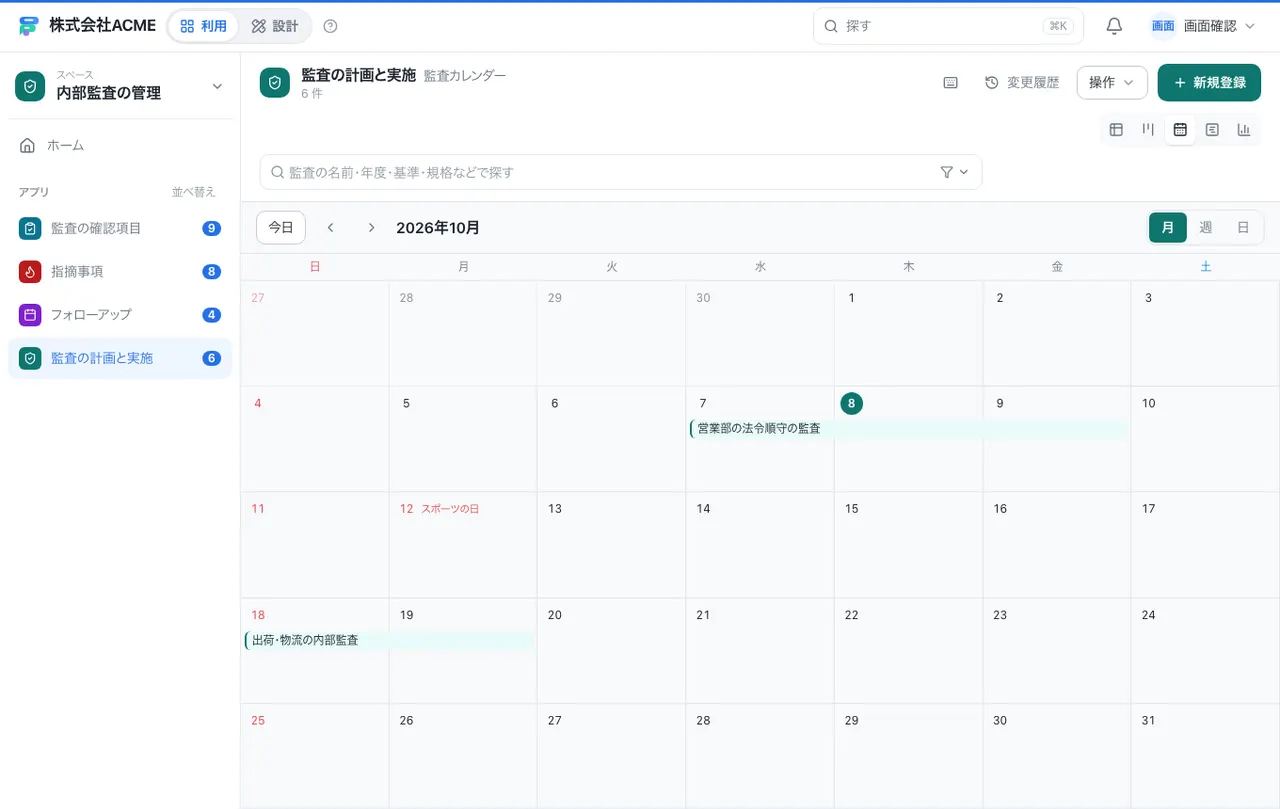Image resolution: width=1280 pixels, height=809 pixels.
Task: Switch to 設計 mode
Action: pos(275,26)
